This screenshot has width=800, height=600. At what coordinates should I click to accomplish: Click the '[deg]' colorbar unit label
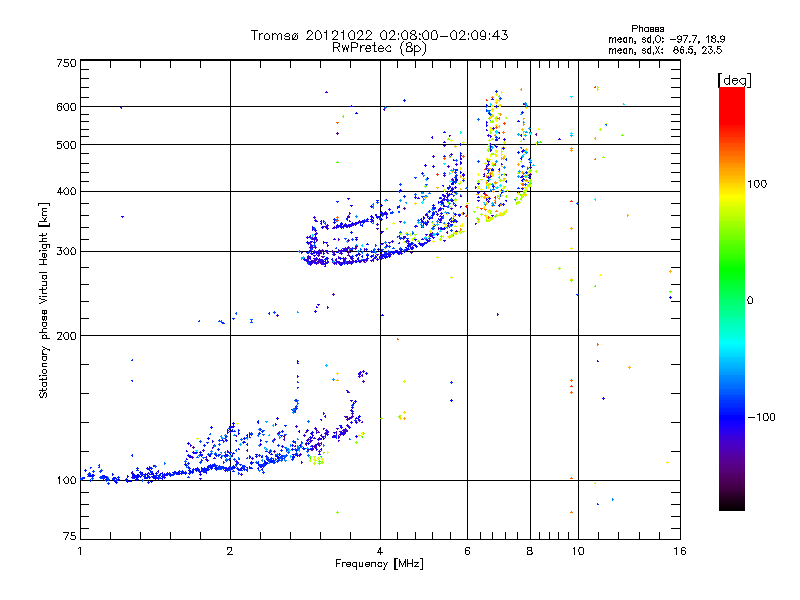(x=734, y=80)
